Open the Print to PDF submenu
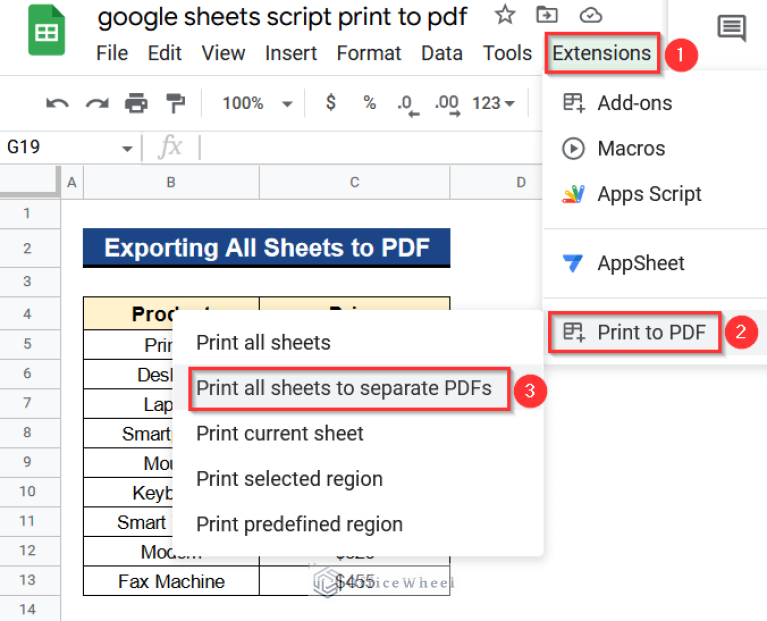The image size is (767, 621). [x=655, y=333]
